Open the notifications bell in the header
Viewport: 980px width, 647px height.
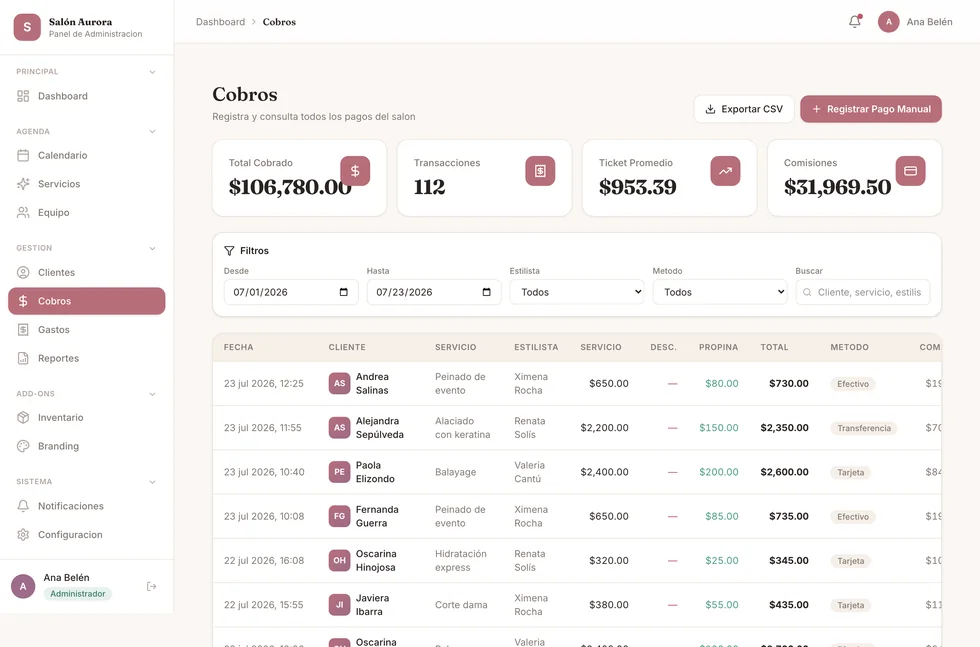click(854, 22)
